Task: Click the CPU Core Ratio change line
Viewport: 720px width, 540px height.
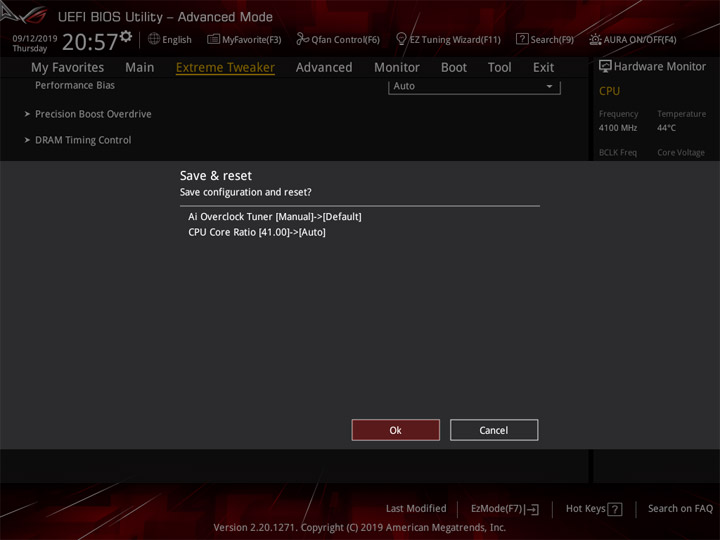Action: click(x=257, y=232)
